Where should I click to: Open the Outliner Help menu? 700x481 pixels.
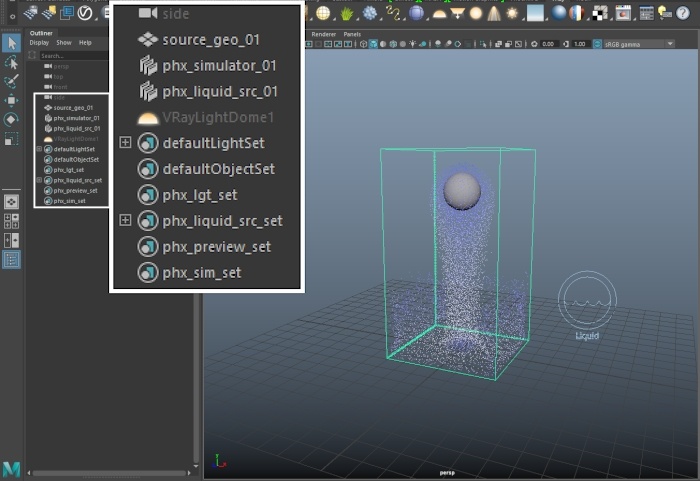[x=85, y=43]
